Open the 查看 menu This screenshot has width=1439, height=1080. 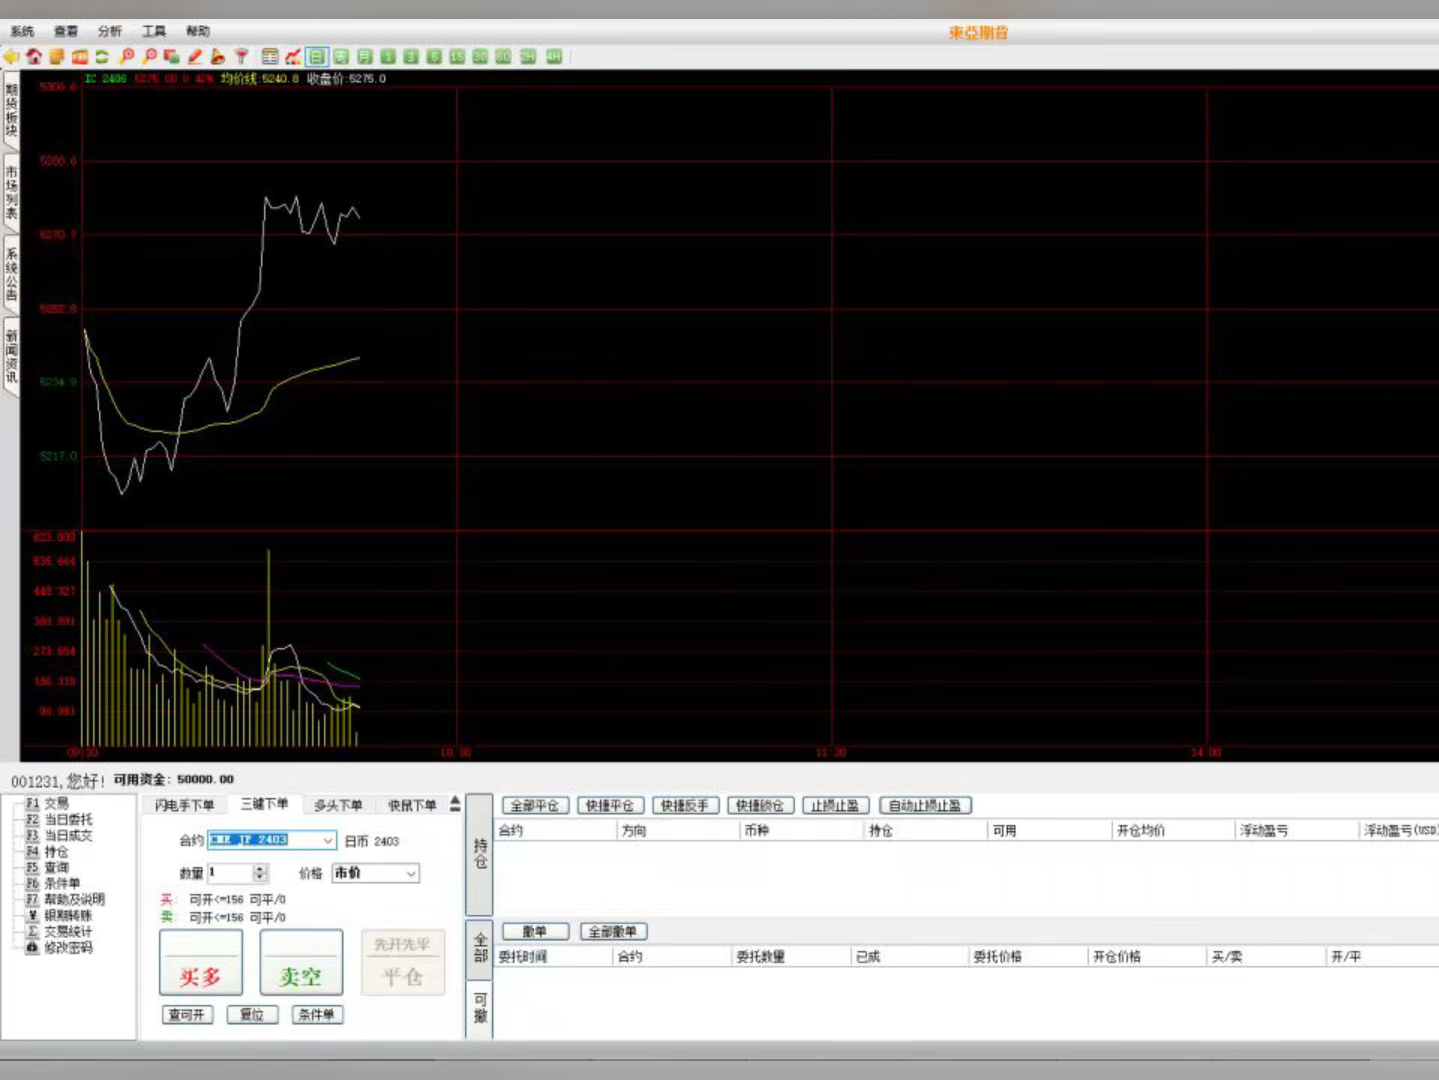66,32
